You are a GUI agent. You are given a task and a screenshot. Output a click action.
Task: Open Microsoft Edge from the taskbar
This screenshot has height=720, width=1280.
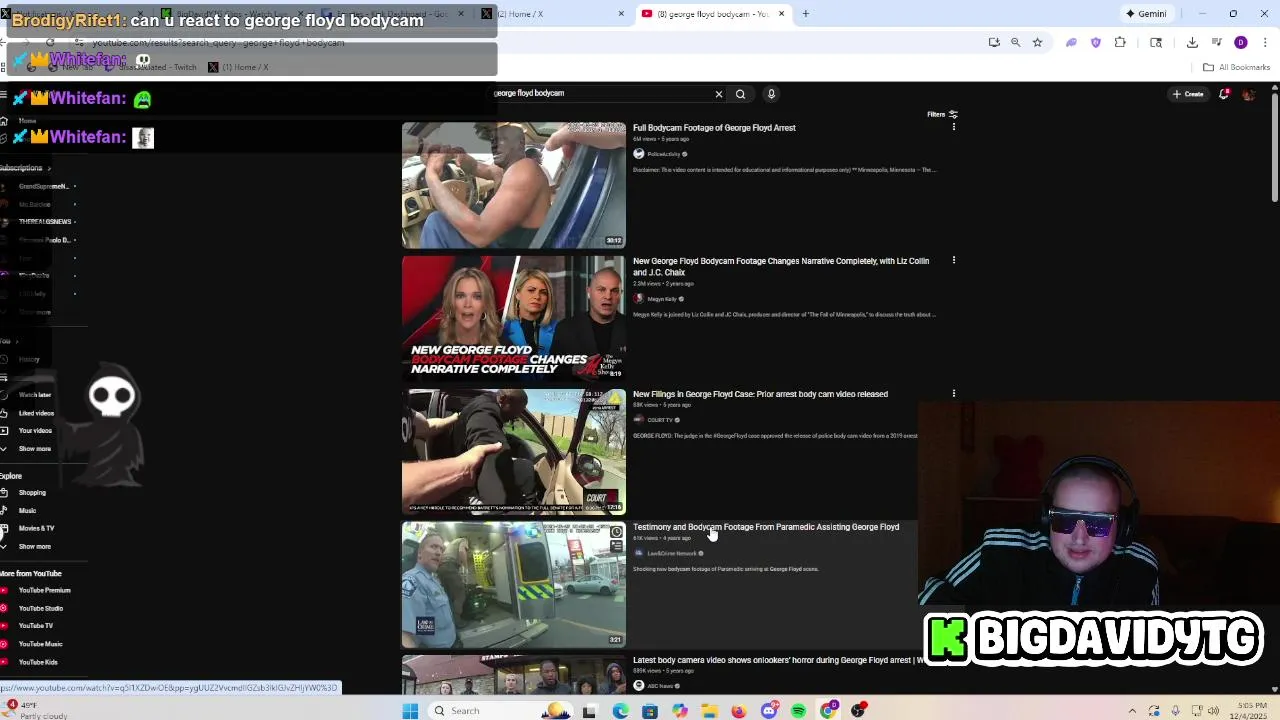point(620,711)
